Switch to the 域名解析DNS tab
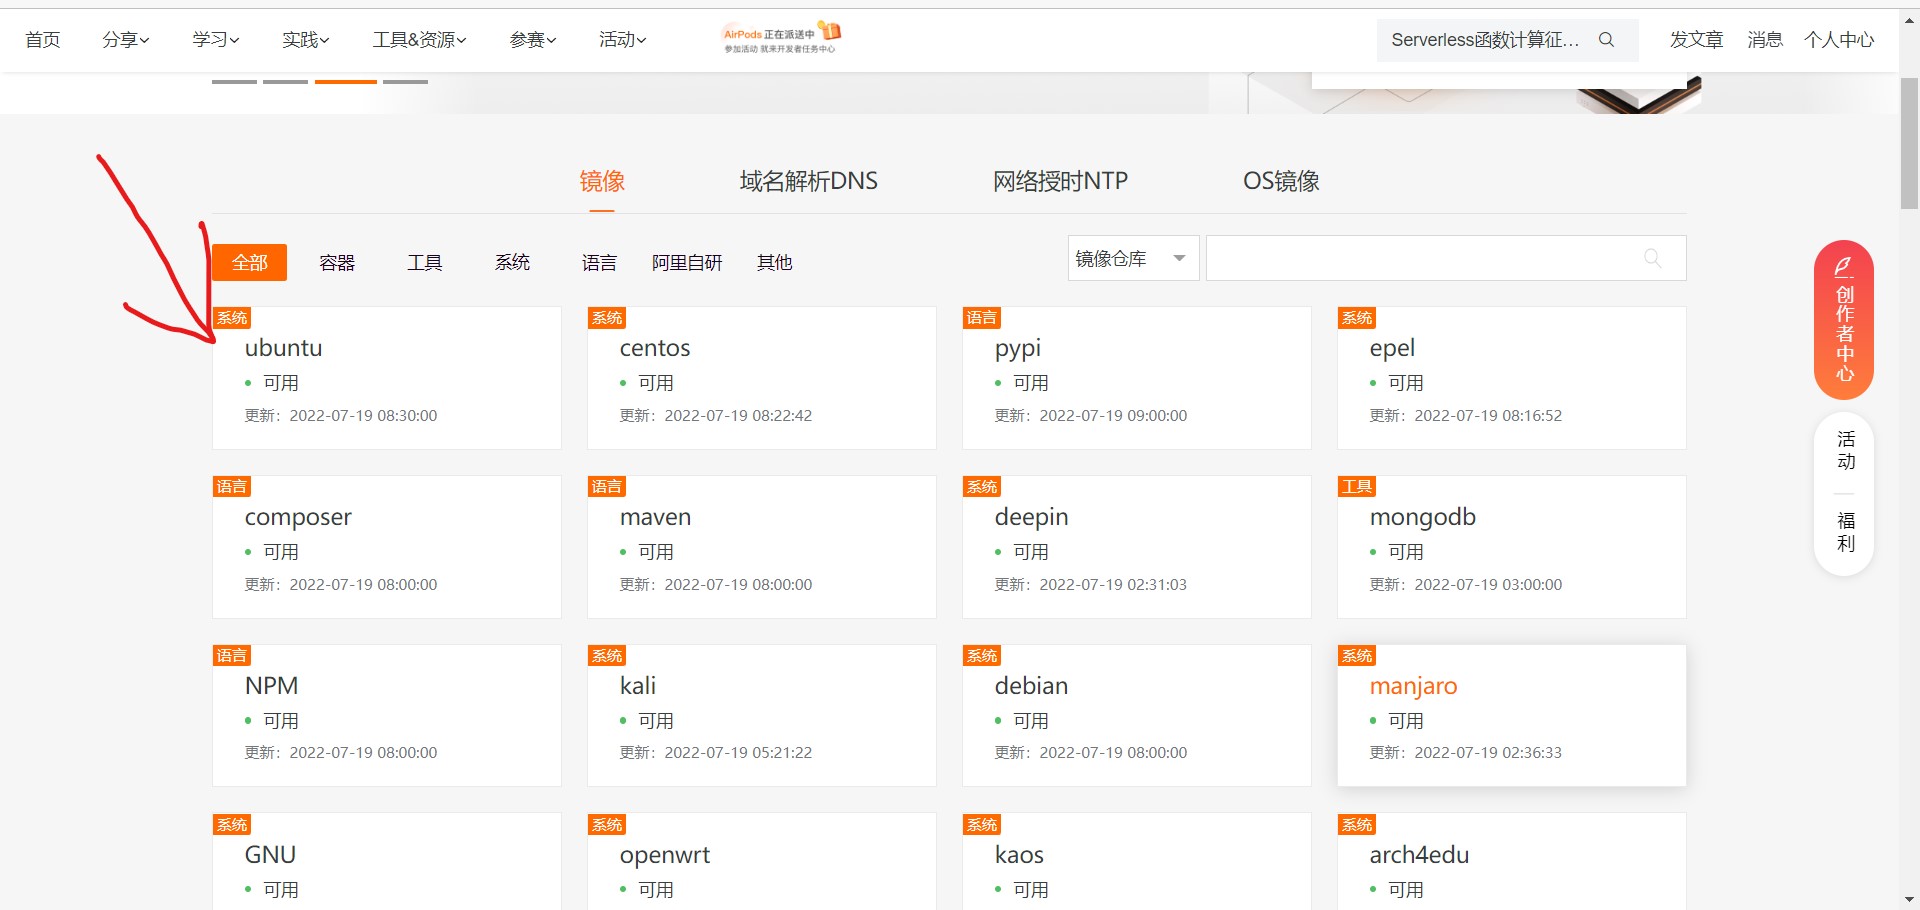The height and width of the screenshot is (910, 1920). coord(809,181)
